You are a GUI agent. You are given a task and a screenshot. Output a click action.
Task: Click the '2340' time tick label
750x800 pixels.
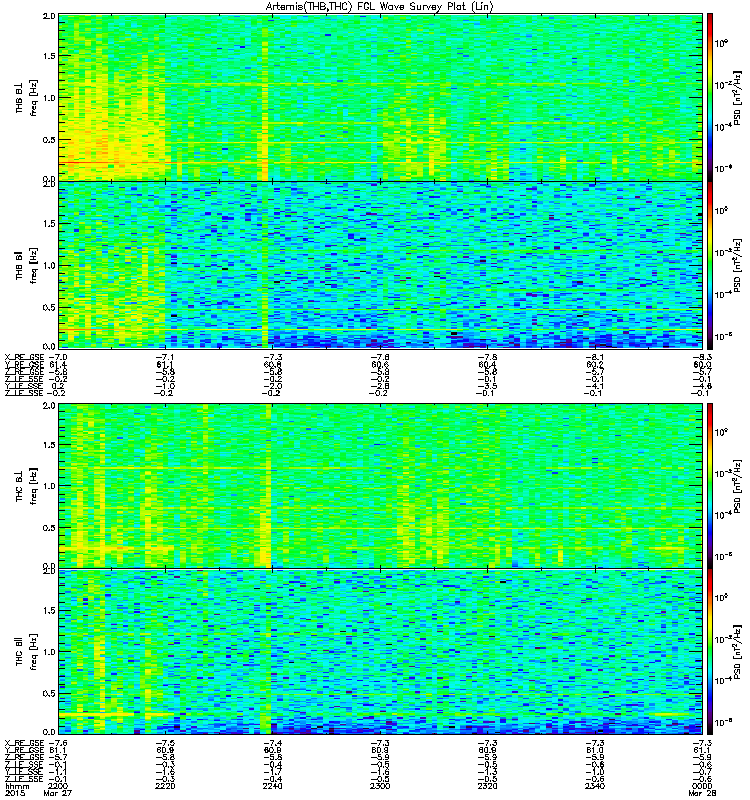pyautogui.click(x=595, y=786)
